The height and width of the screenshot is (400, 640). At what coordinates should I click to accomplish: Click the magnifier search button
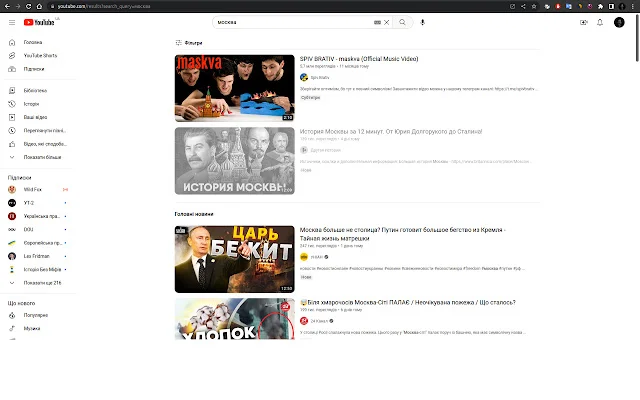tap(402, 22)
